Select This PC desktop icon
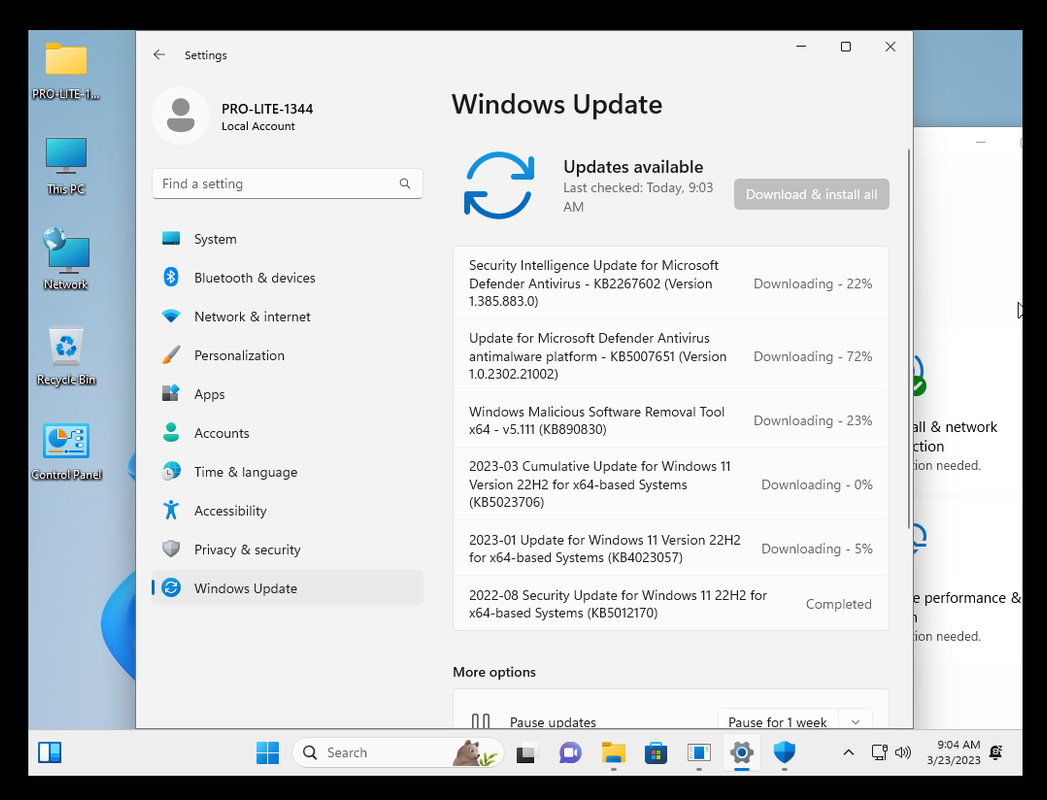 pyautogui.click(x=66, y=166)
